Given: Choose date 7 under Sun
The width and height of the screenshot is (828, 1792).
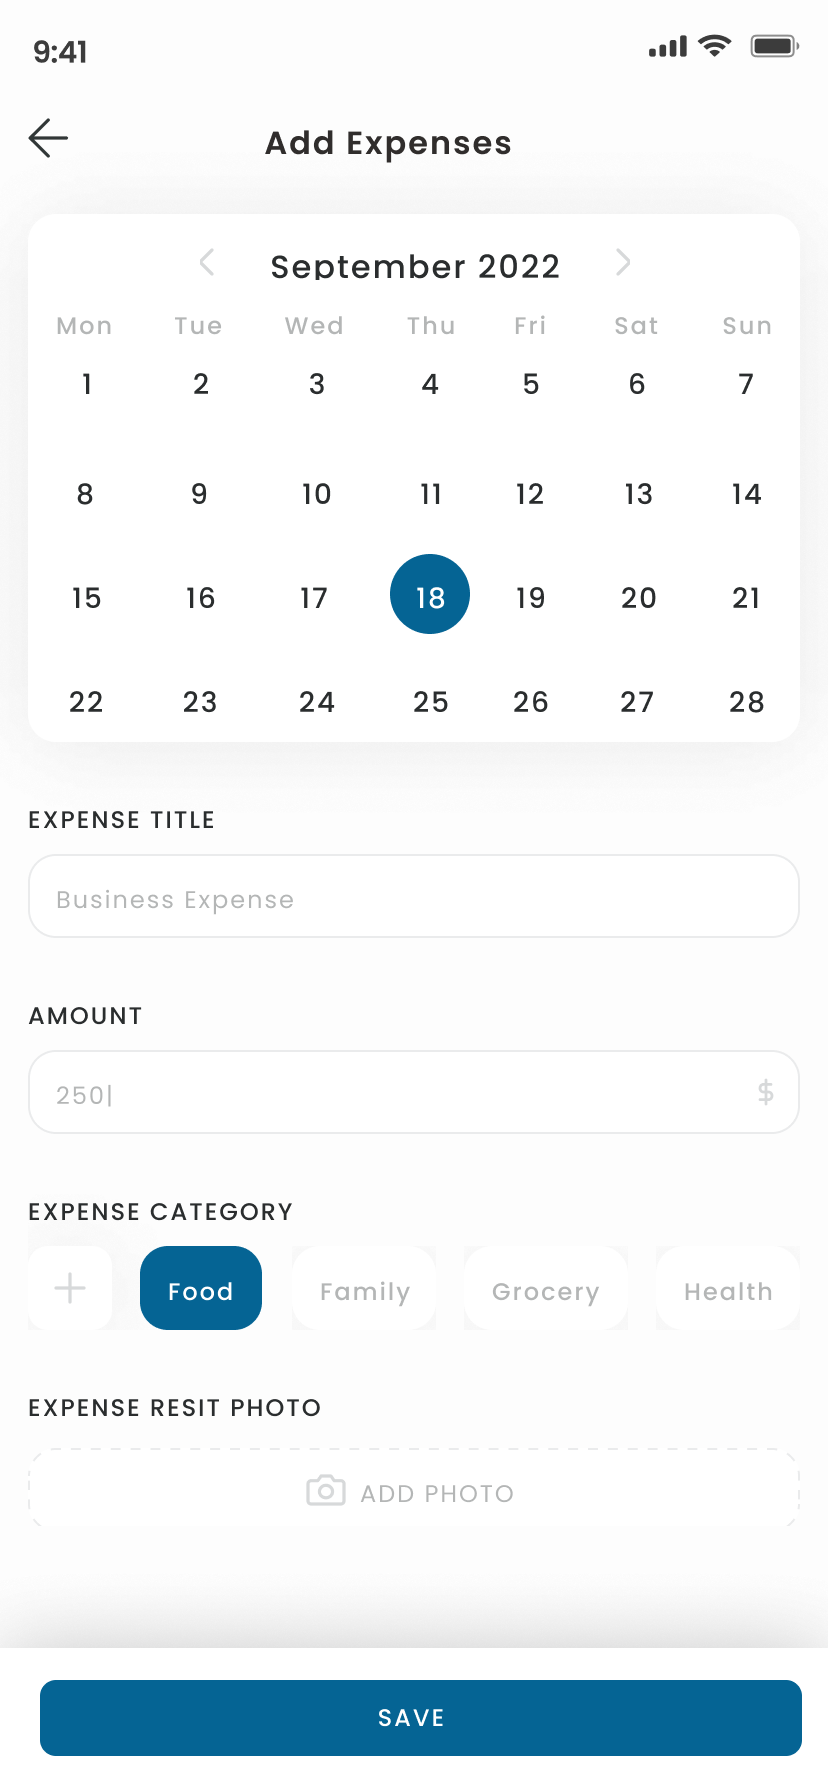Looking at the screenshot, I should point(746,384).
